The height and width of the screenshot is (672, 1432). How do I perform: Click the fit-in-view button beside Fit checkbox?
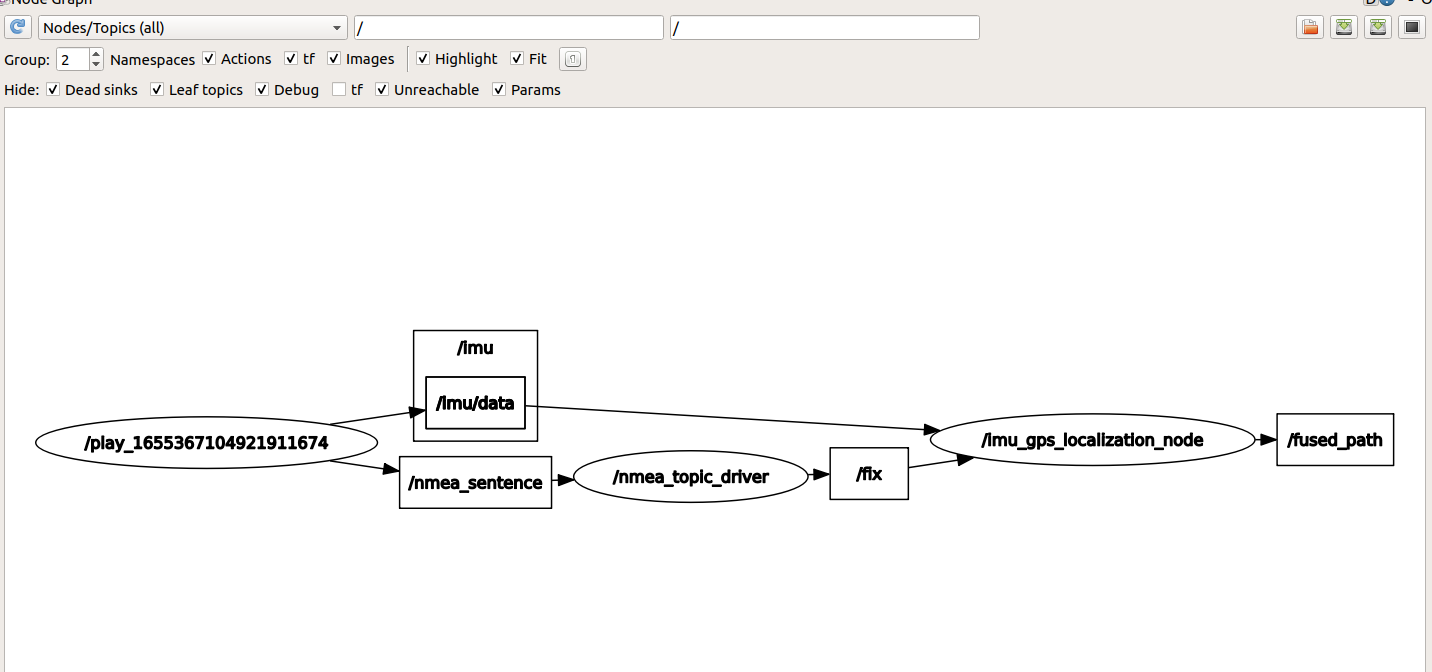click(x=572, y=59)
